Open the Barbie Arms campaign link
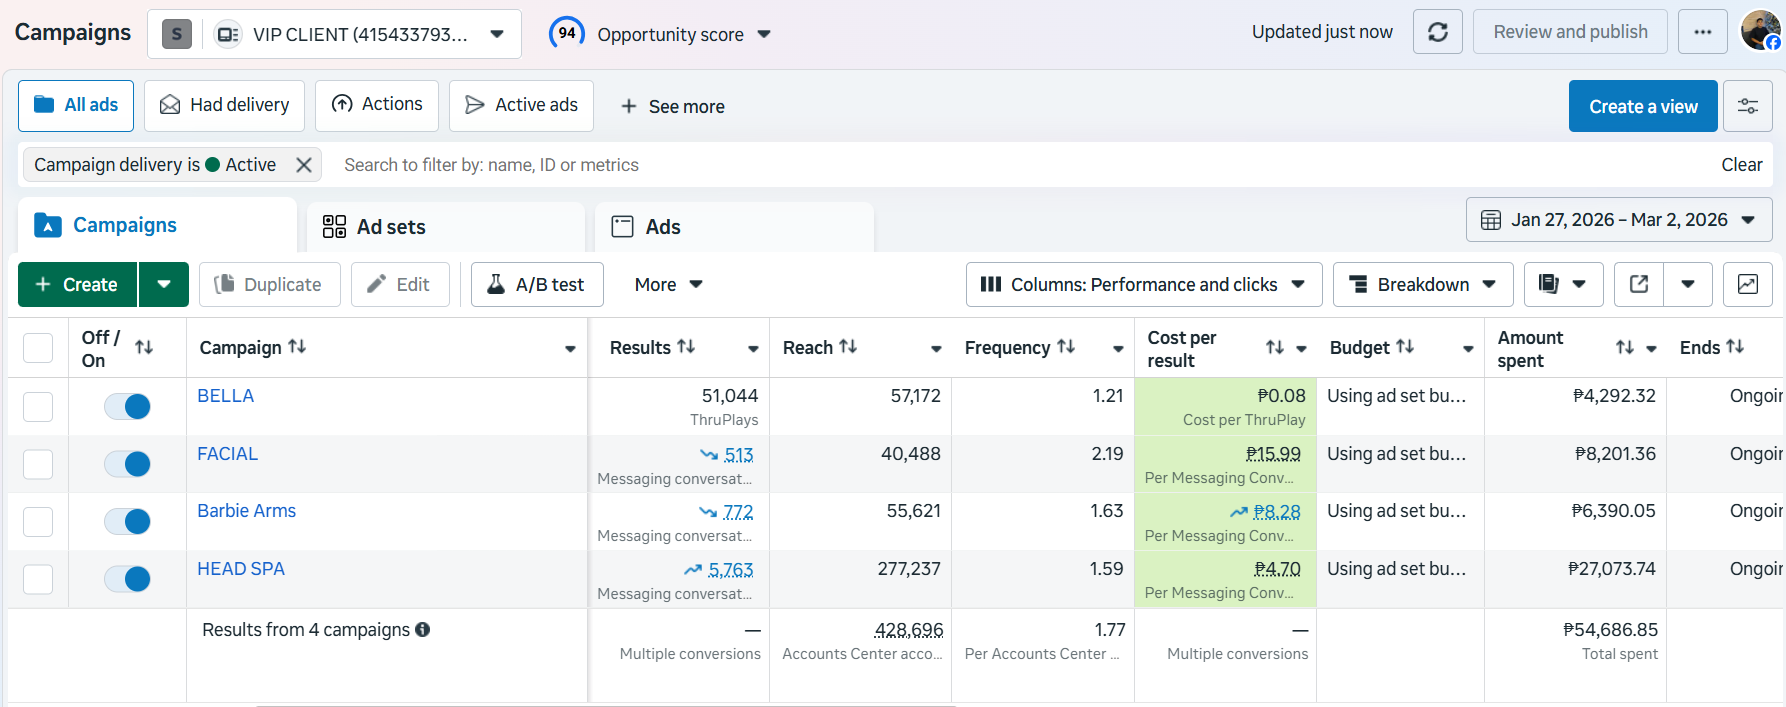This screenshot has height=707, width=1786. click(246, 511)
